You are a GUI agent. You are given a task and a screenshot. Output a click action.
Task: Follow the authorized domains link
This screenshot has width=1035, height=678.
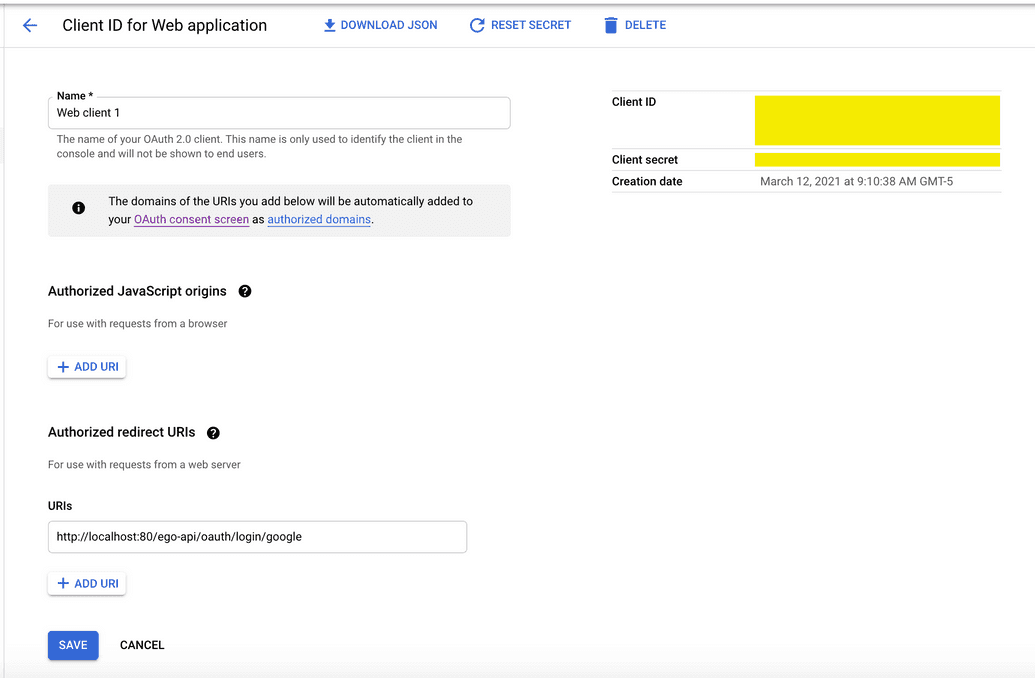(x=319, y=219)
